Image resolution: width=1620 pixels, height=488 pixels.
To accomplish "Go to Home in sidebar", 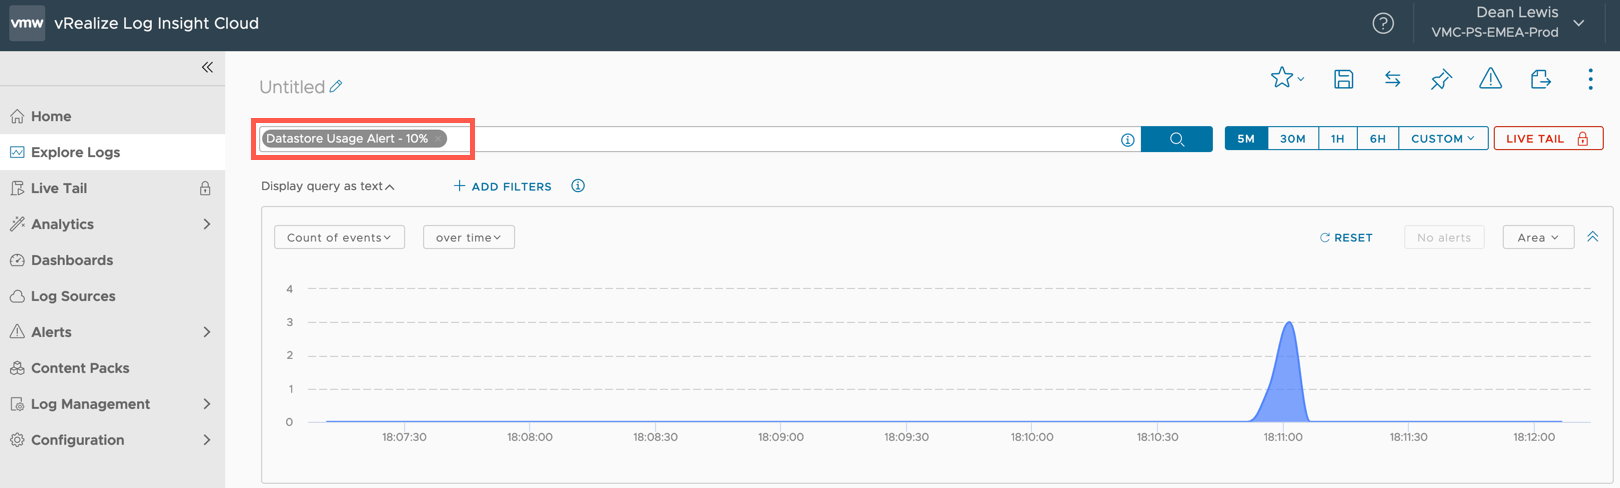I will click(112, 116).
